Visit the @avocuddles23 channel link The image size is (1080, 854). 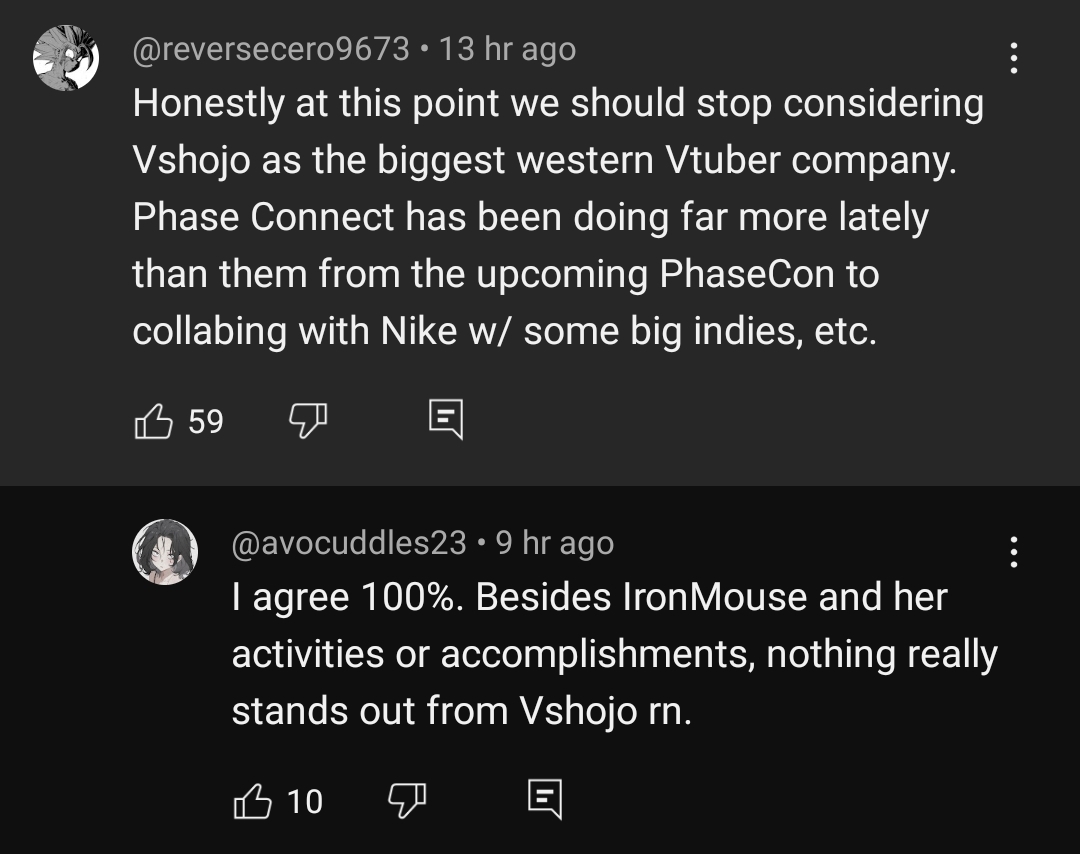click(x=349, y=543)
